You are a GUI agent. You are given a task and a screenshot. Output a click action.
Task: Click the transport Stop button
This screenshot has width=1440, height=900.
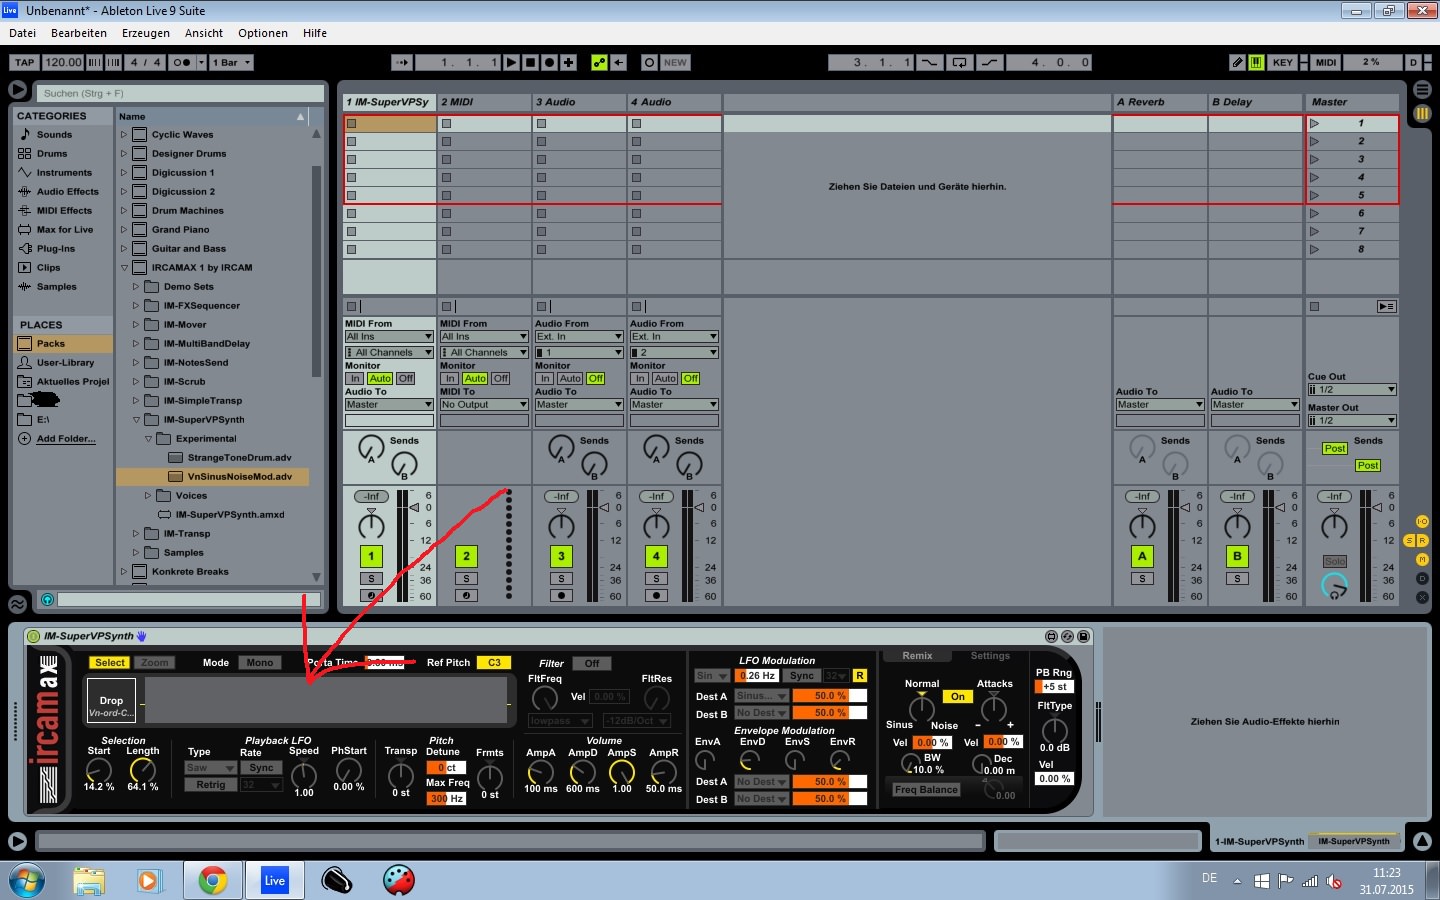coord(531,62)
